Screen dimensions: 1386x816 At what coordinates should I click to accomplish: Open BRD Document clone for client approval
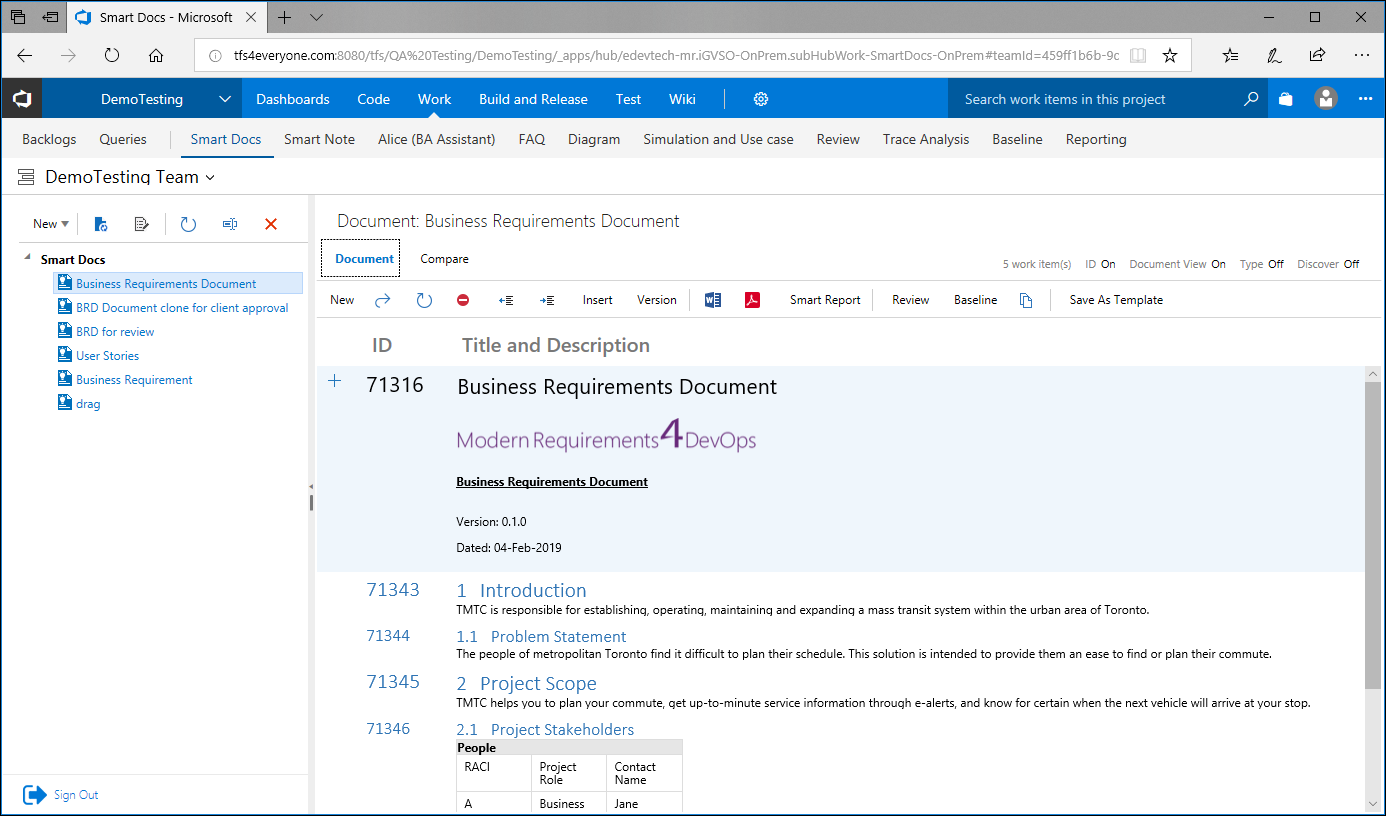coord(182,308)
